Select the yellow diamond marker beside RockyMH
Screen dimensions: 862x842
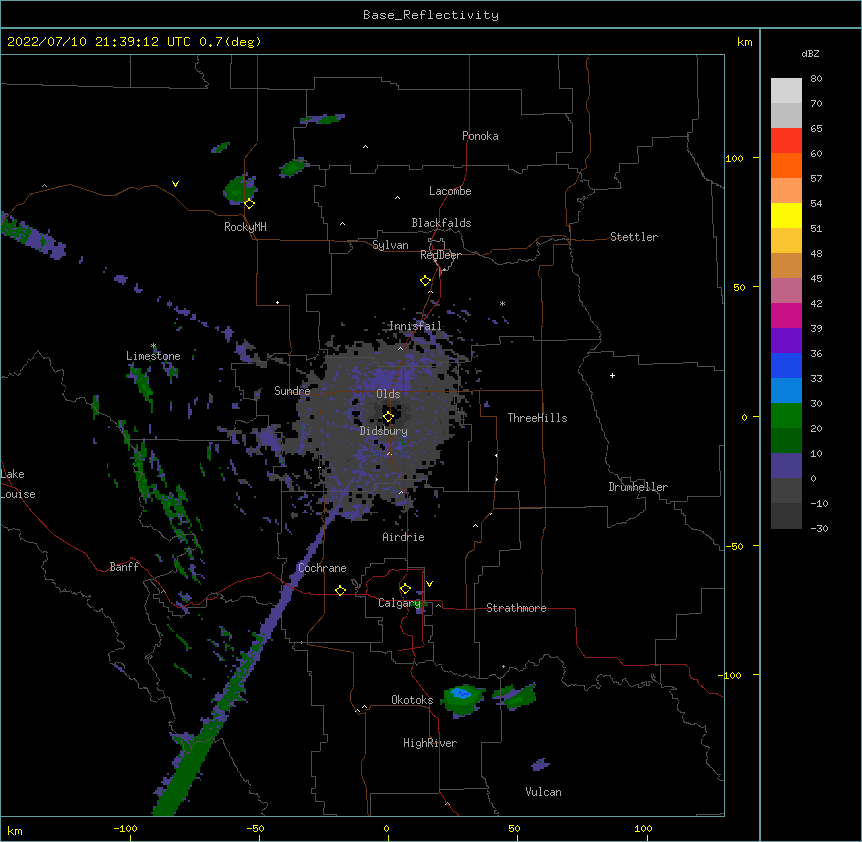pos(249,204)
